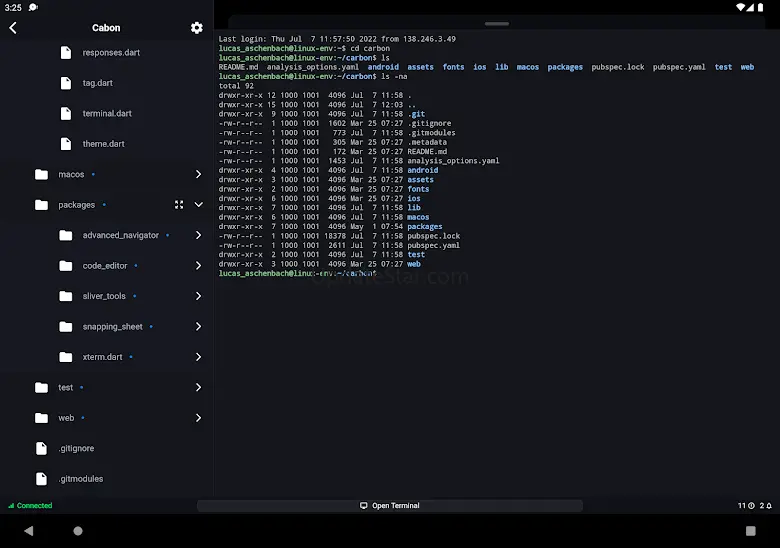Viewport: 780px width, 548px height.
Task: Click the connection signal icon in status bar
Action: pos(11,506)
